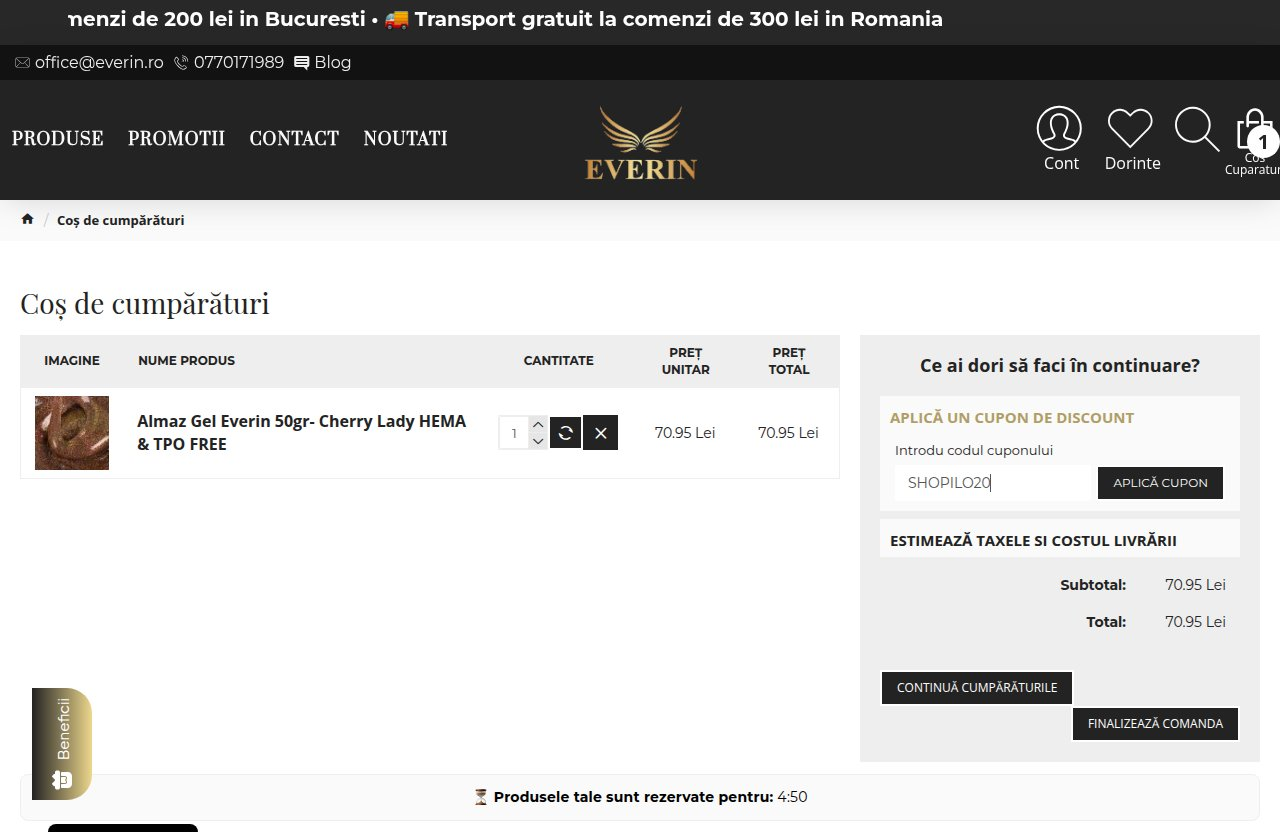The image size is (1280, 832).
Task: Click the heading Ce ai dori să faci în continuare?
Action: tap(1060, 366)
